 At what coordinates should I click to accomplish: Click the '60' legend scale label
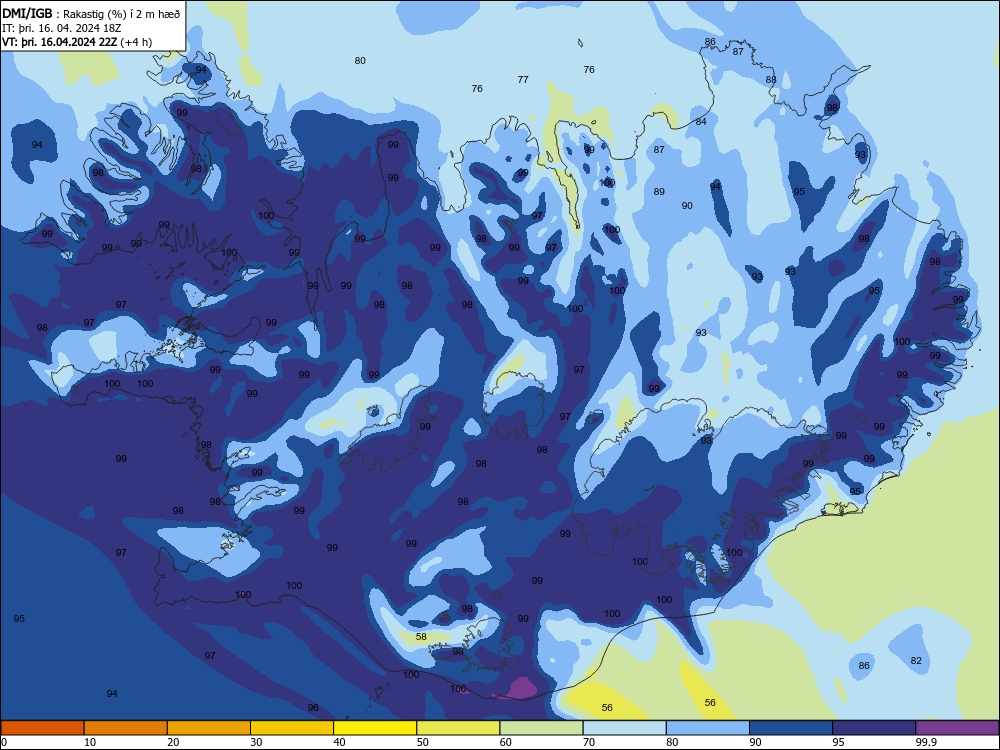pyautogui.click(x=506, y=742)
